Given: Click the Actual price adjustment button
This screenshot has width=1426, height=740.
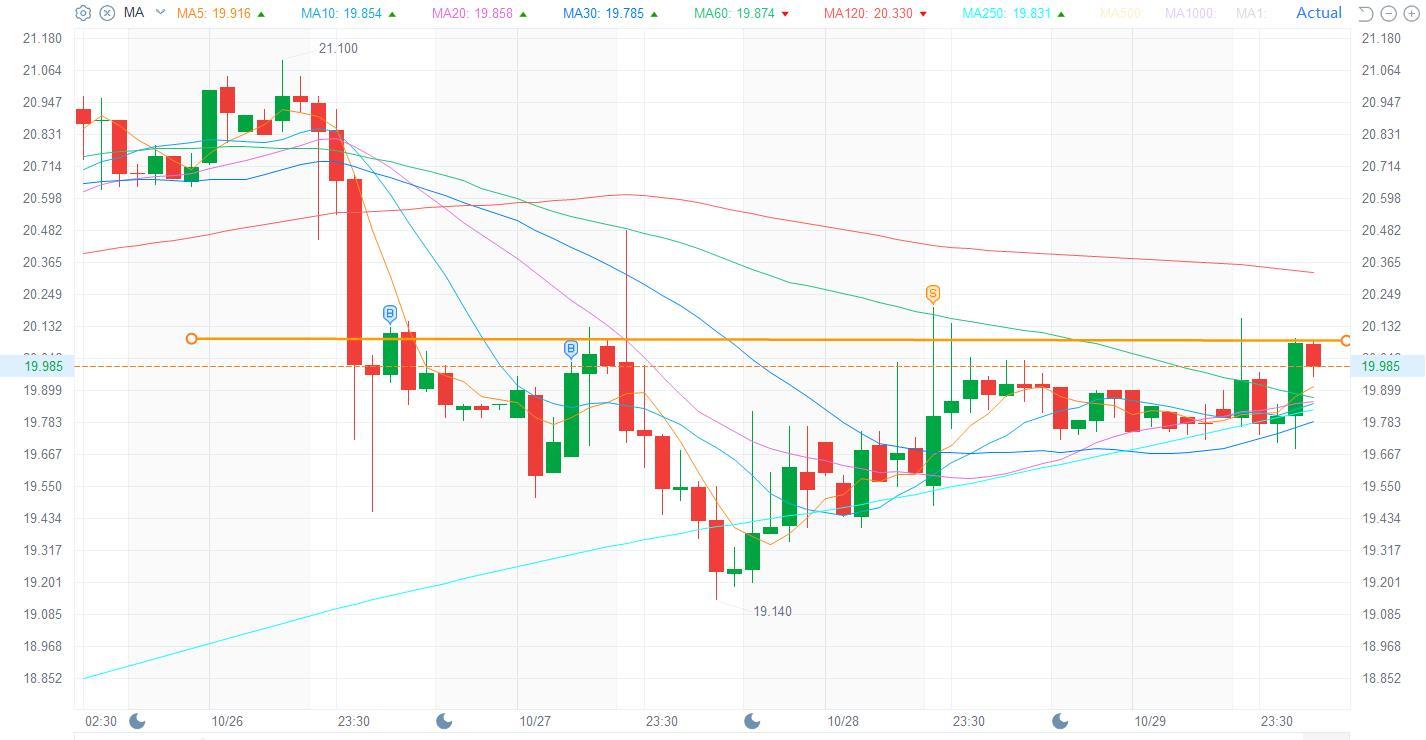Looking at the screenshot, I should [1318, 13].
